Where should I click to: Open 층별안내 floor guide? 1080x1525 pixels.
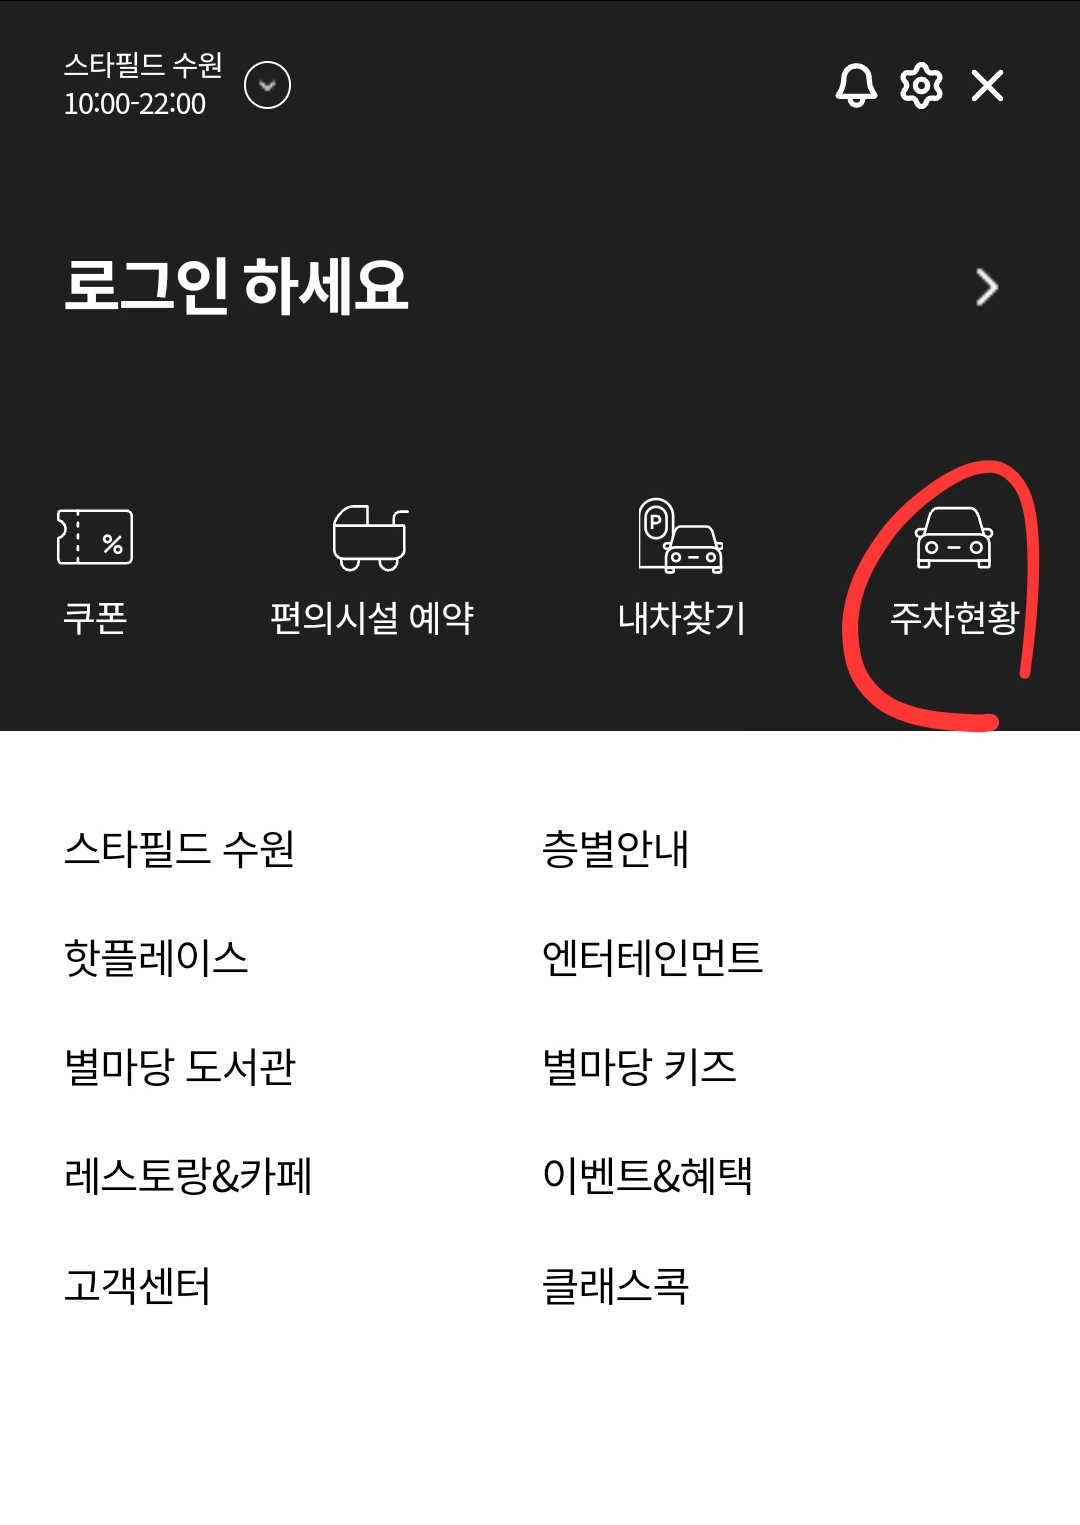pos(615,849)
